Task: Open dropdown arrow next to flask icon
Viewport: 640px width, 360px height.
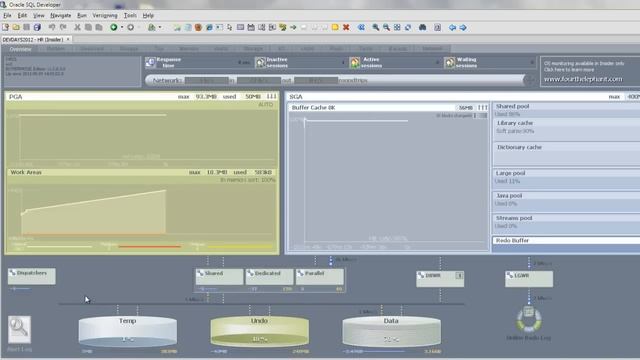Action: click(x=160, y=27)
